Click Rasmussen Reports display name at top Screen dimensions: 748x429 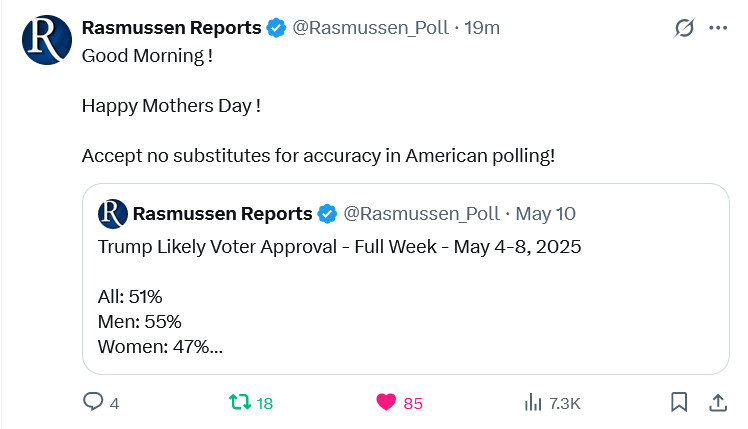click(x=171, y=28)
